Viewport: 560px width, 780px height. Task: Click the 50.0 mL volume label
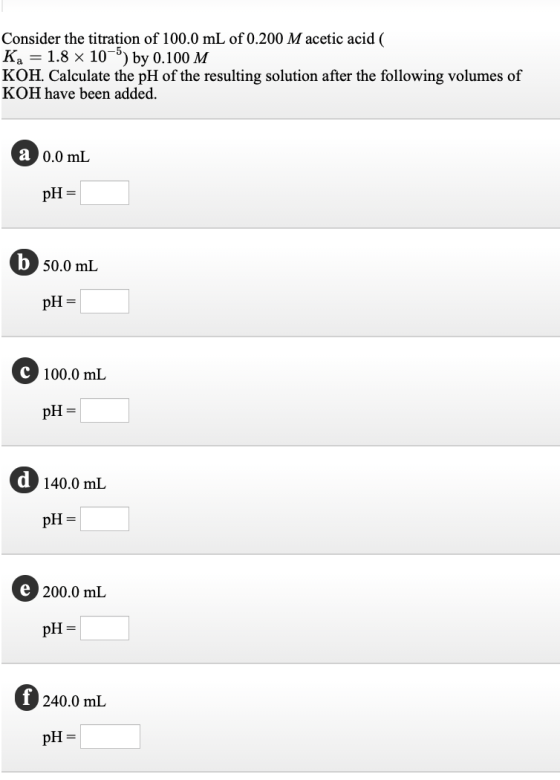(x=70, y=266)
